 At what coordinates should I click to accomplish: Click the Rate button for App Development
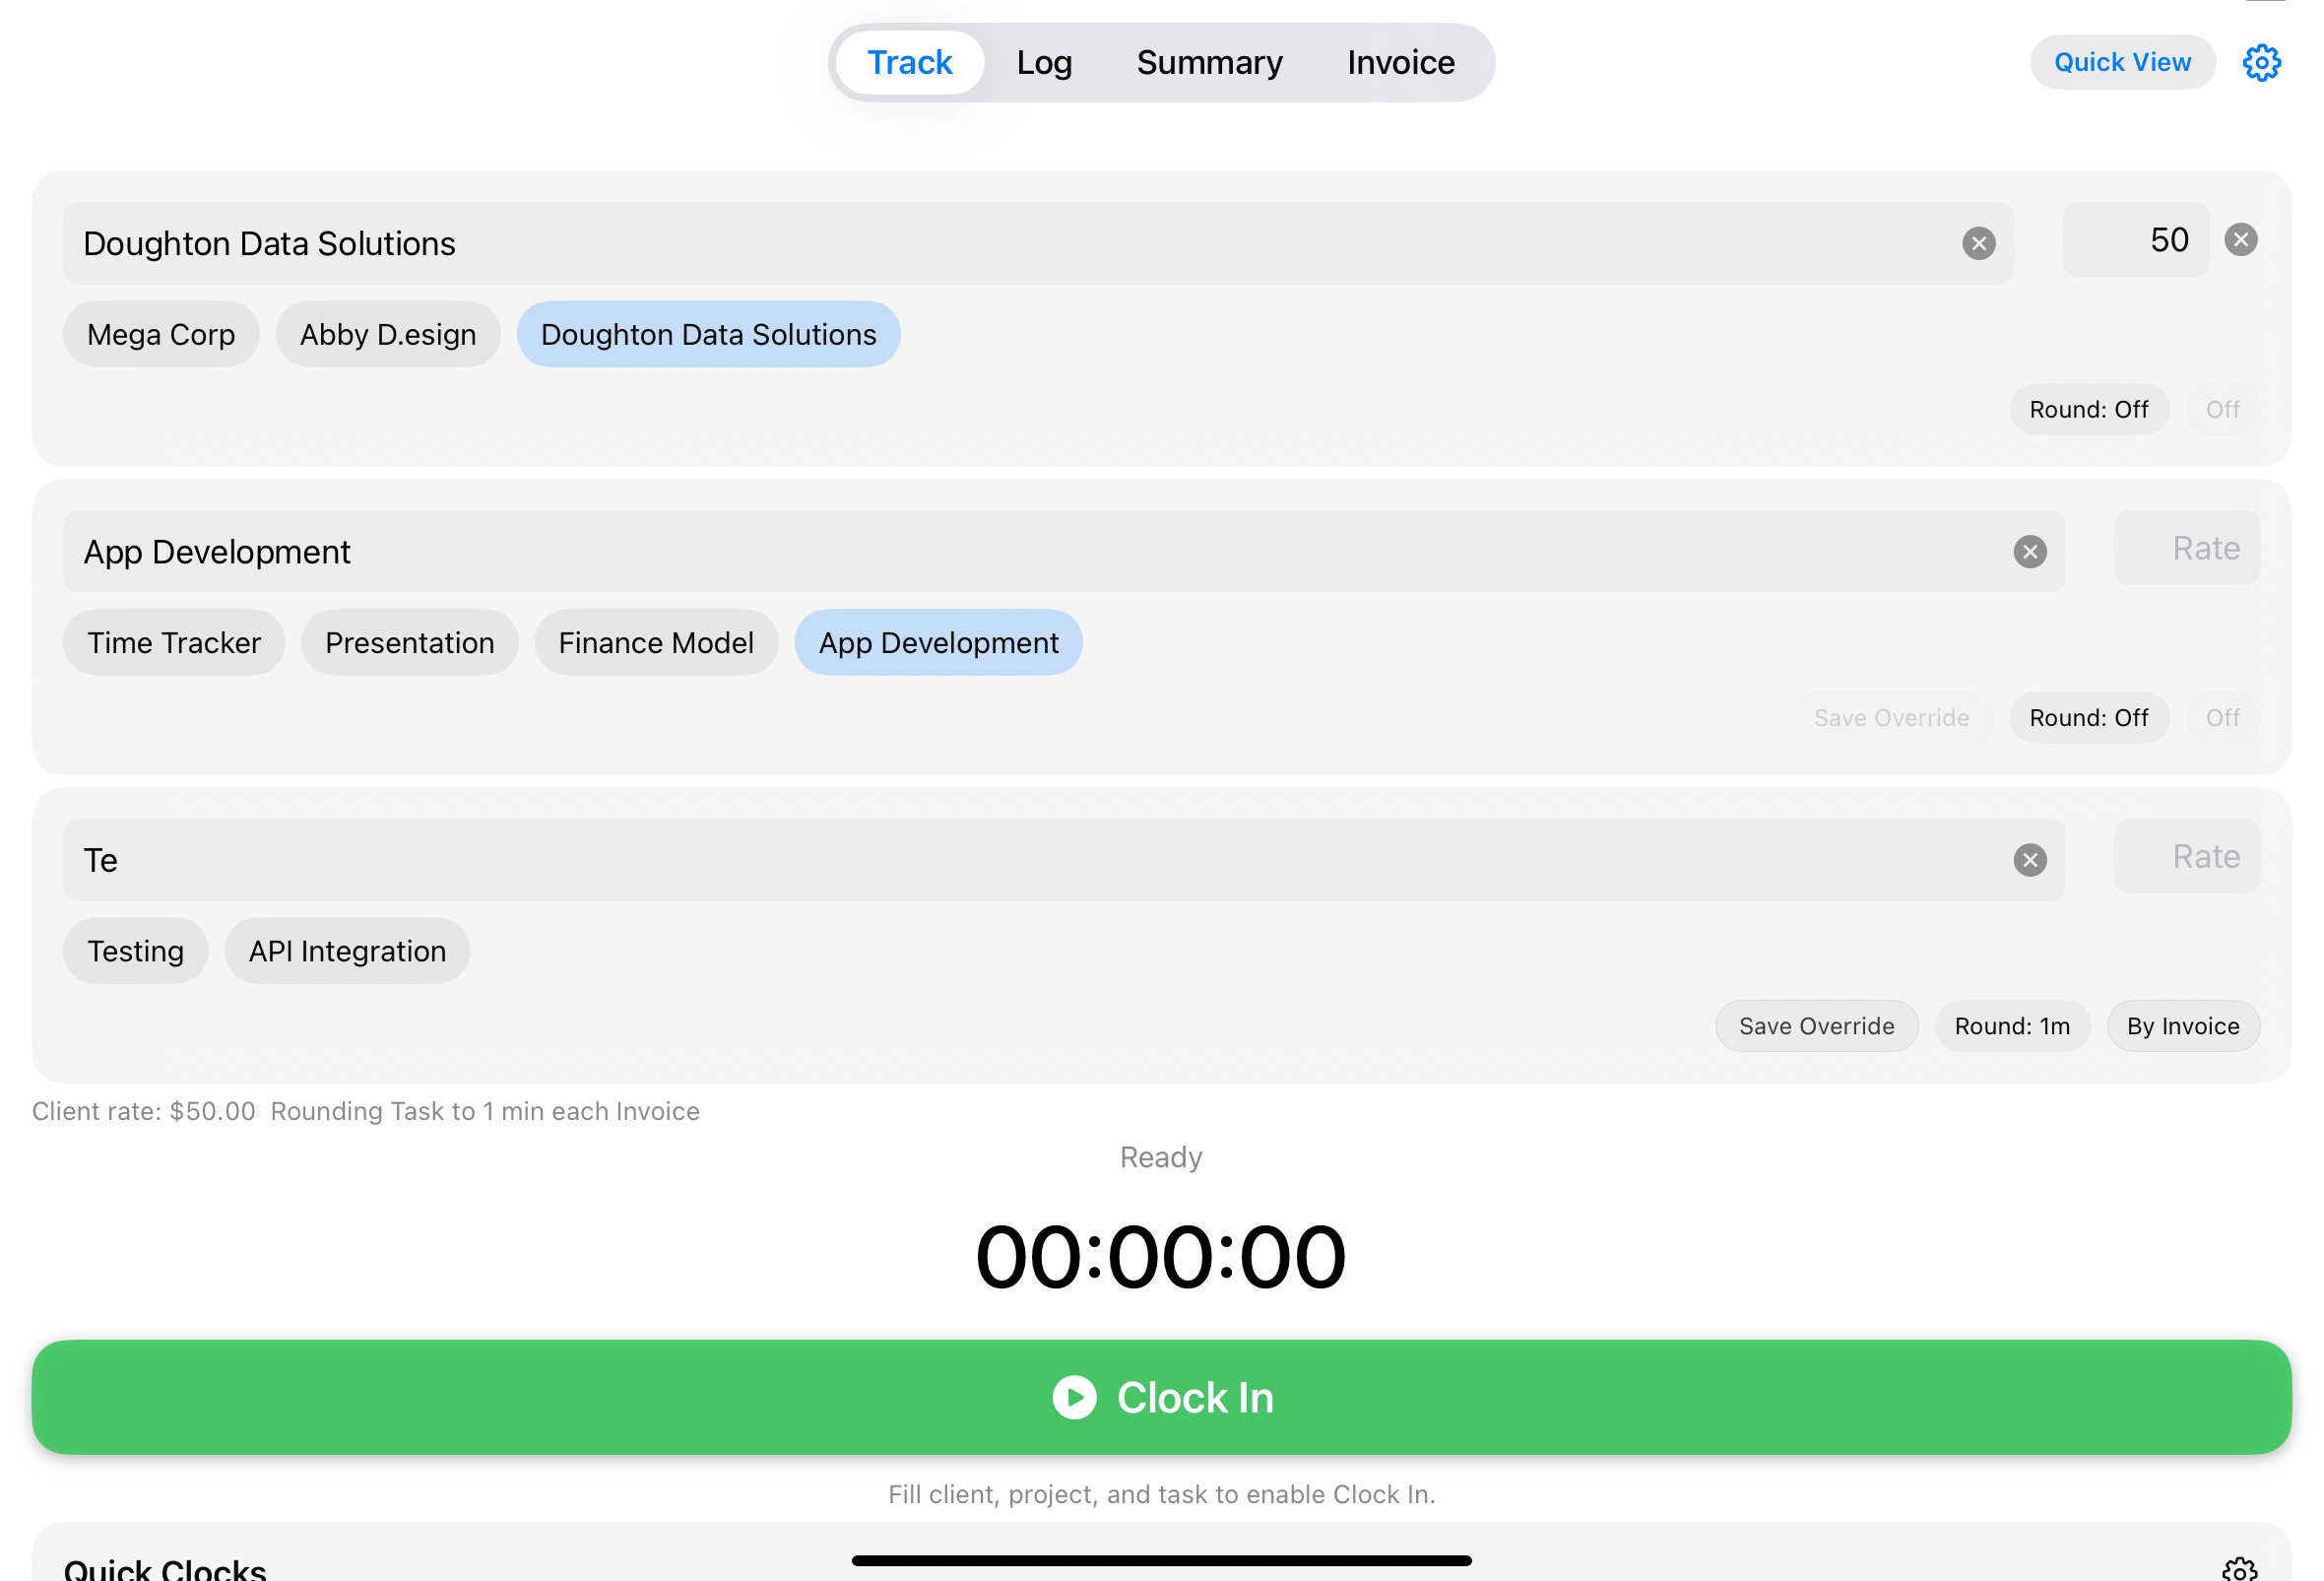coord(2187,548)
